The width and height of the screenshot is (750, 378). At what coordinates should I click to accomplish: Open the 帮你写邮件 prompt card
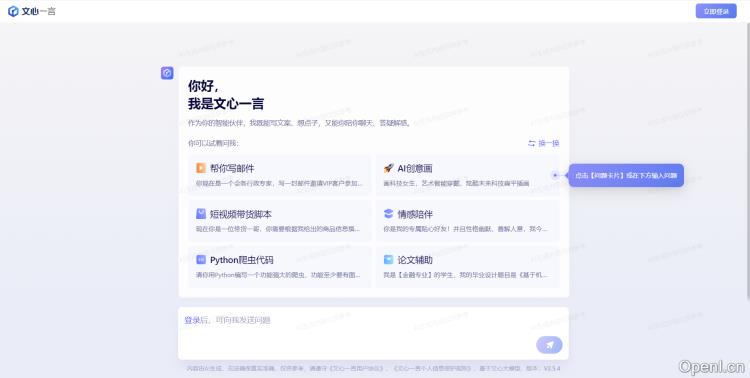tap(279, 175)
